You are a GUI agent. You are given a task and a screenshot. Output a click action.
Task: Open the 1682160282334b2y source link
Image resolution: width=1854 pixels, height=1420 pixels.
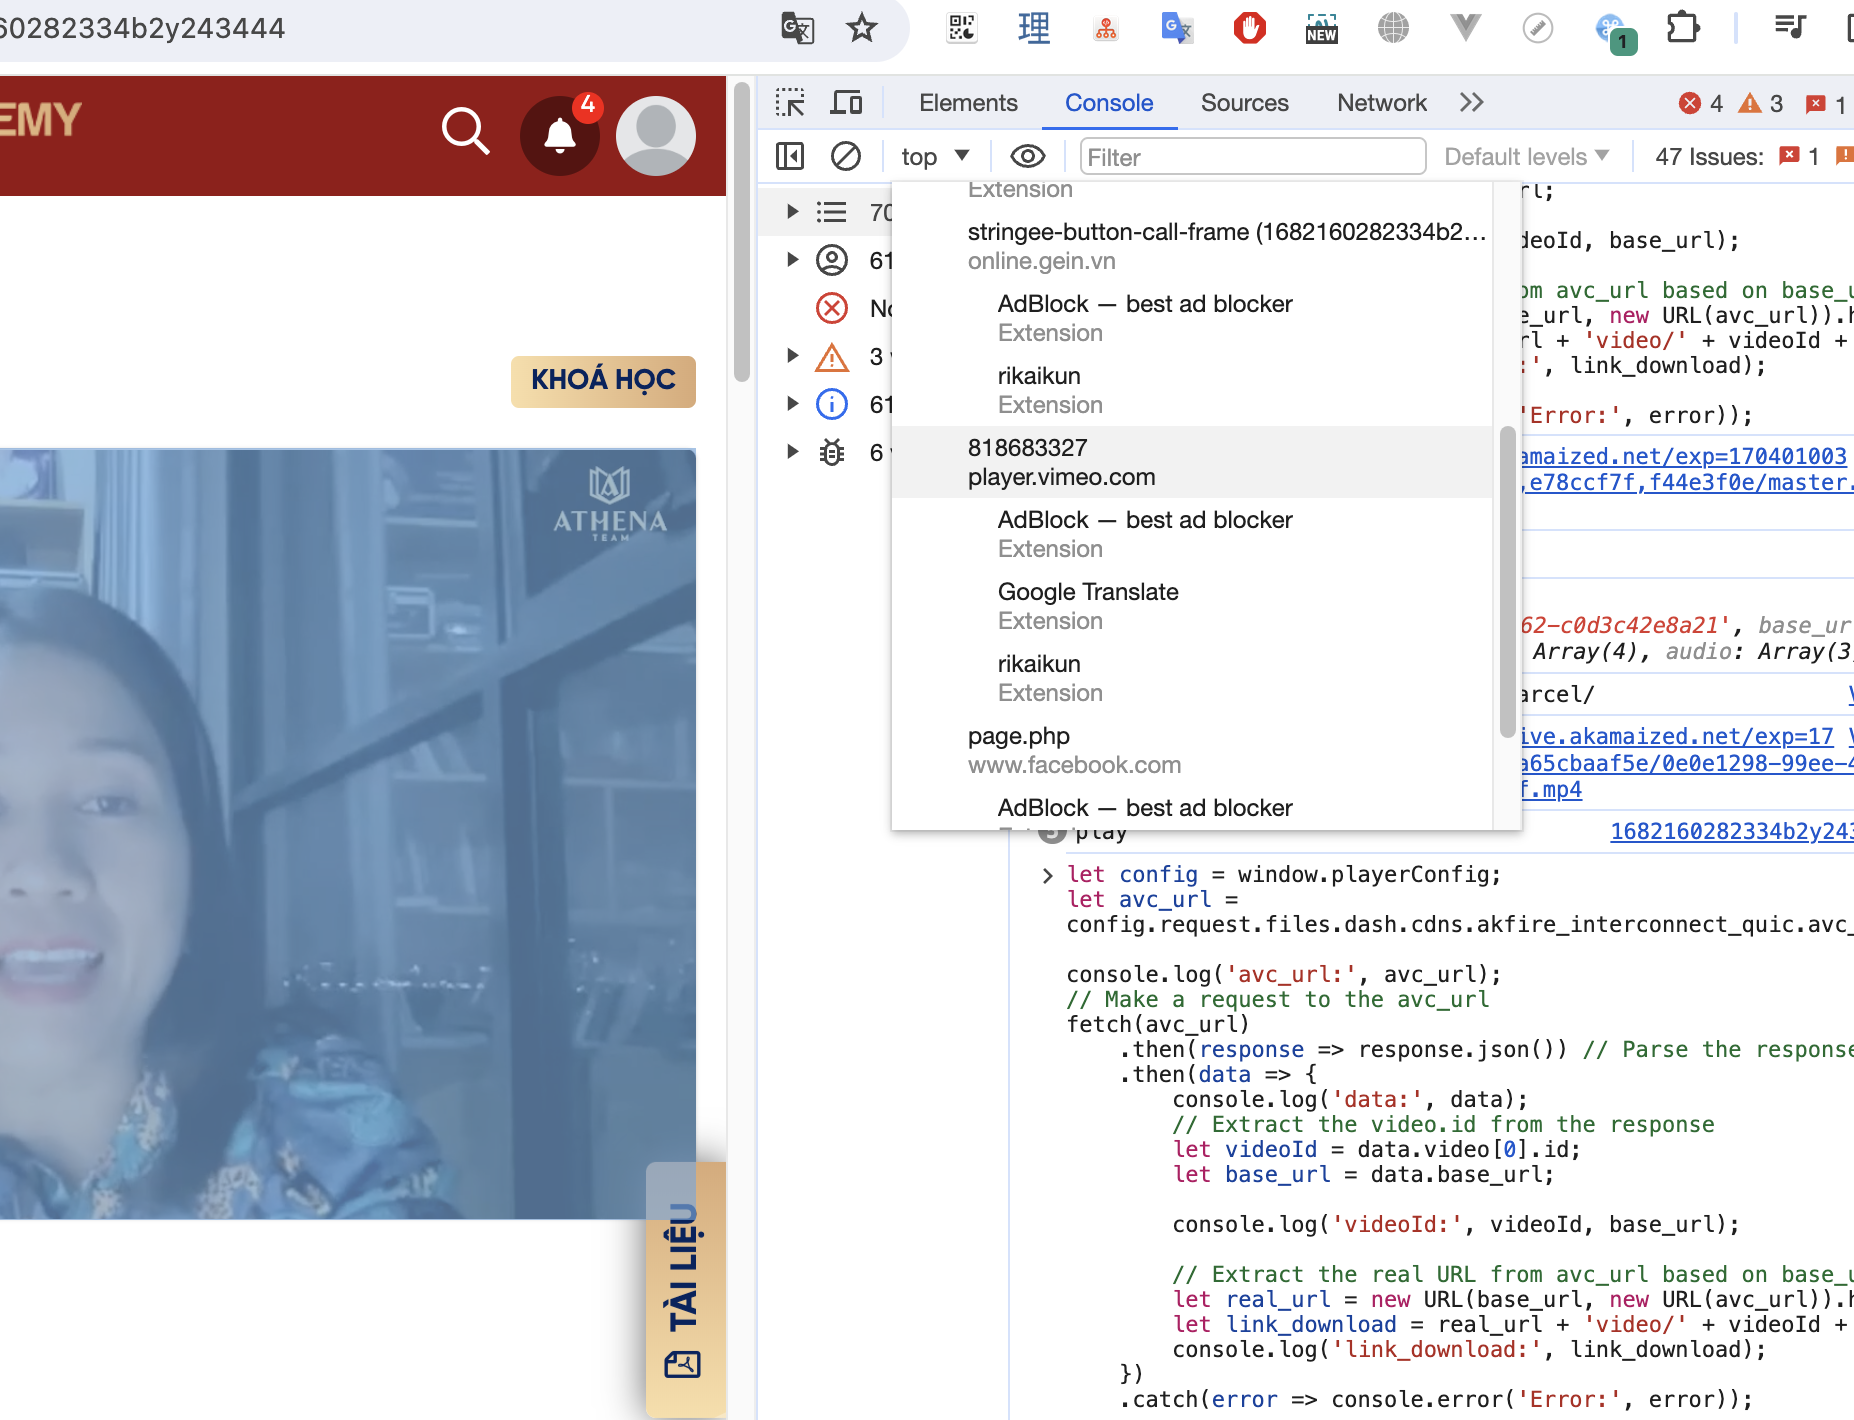point(1731,831)
